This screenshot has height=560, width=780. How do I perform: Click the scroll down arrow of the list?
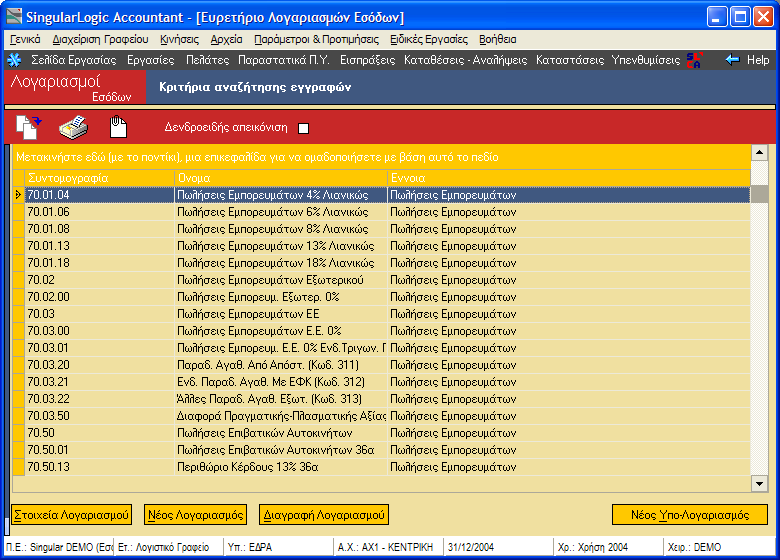759,483
